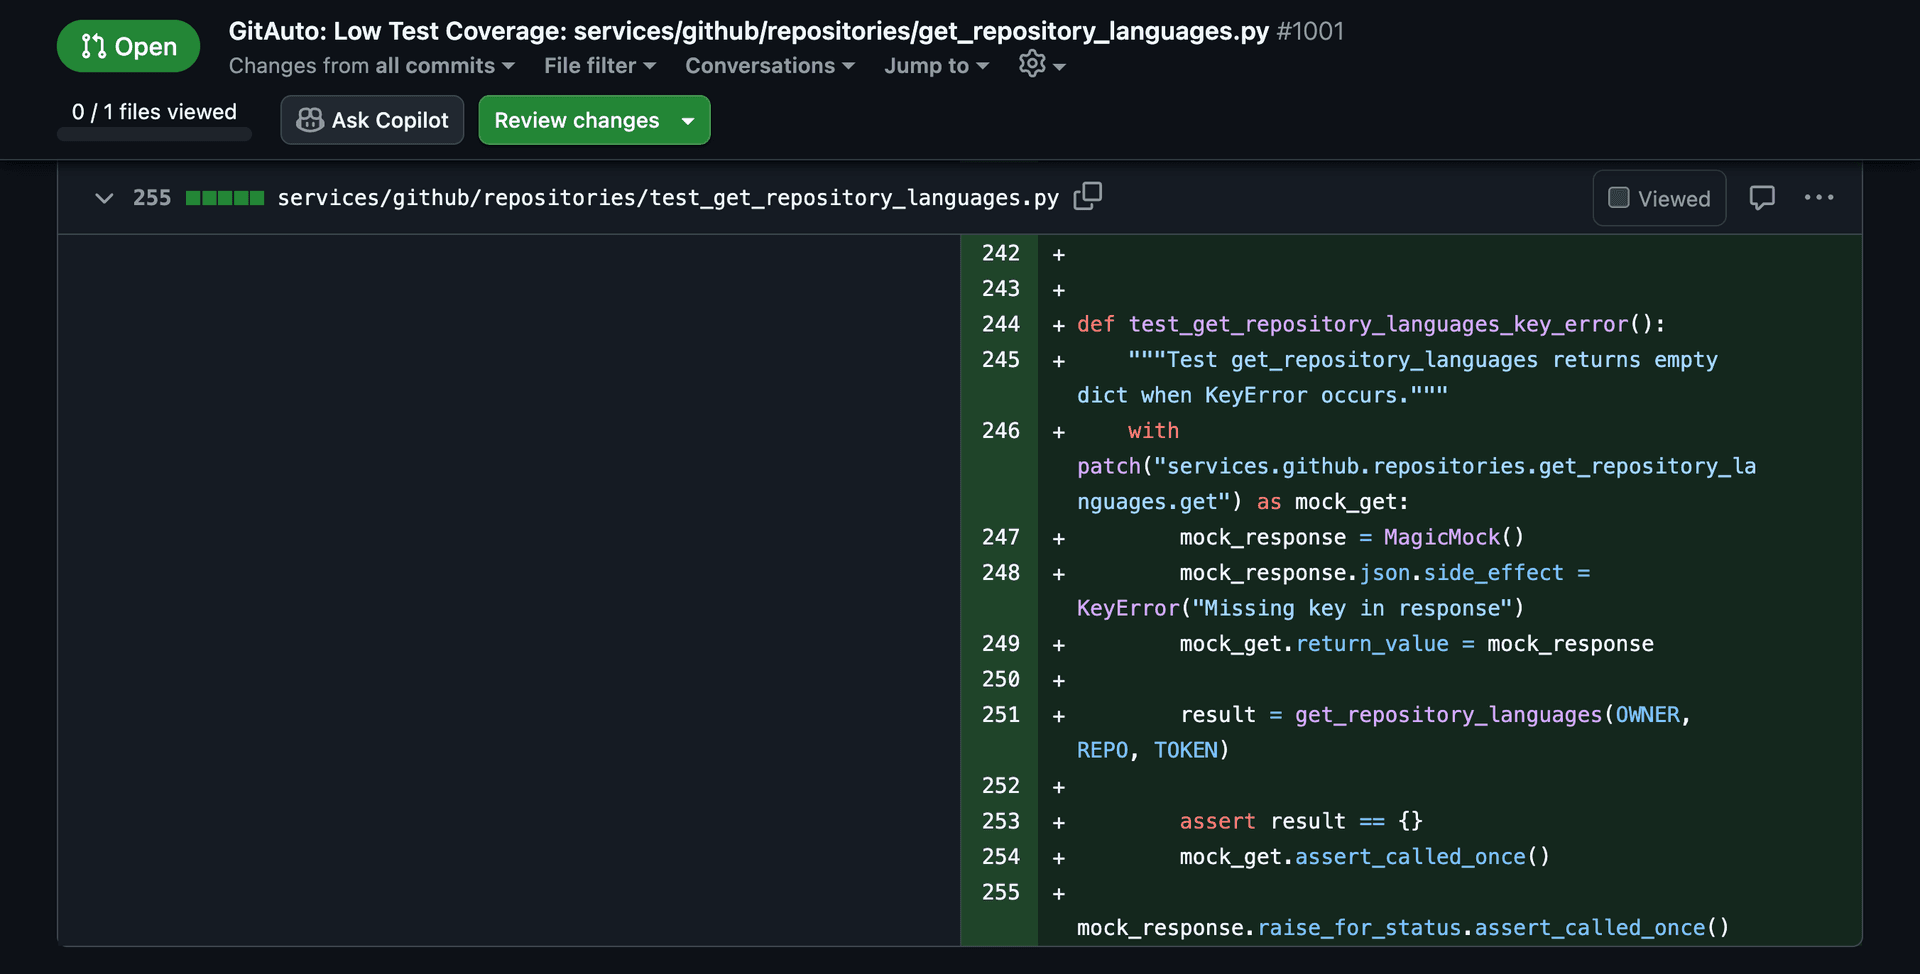Screen dimensions: 1920x974
Task: Collapse the test_get_repository_languages.py file diff
Action: [104, 198]
